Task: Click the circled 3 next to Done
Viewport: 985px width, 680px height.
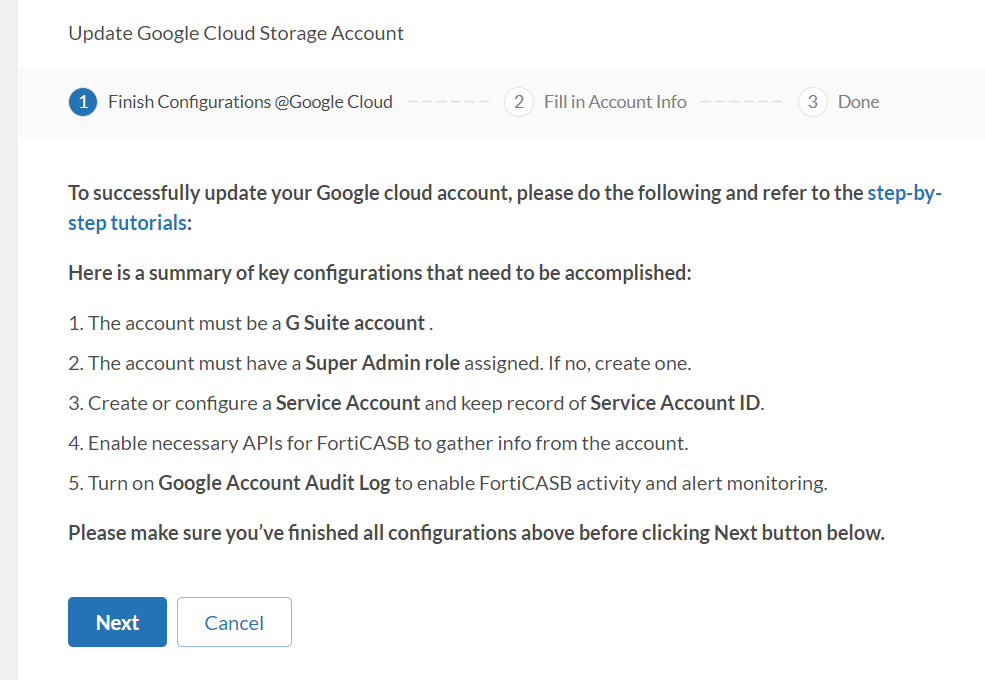Action: pos(812,101)
